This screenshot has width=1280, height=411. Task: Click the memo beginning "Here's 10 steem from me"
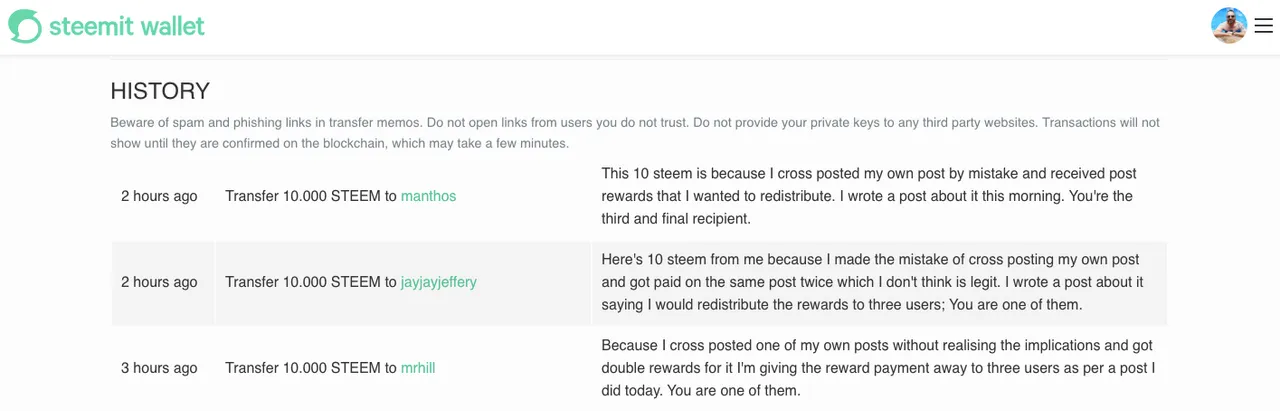pyautogui.click(x=872, y=282)
